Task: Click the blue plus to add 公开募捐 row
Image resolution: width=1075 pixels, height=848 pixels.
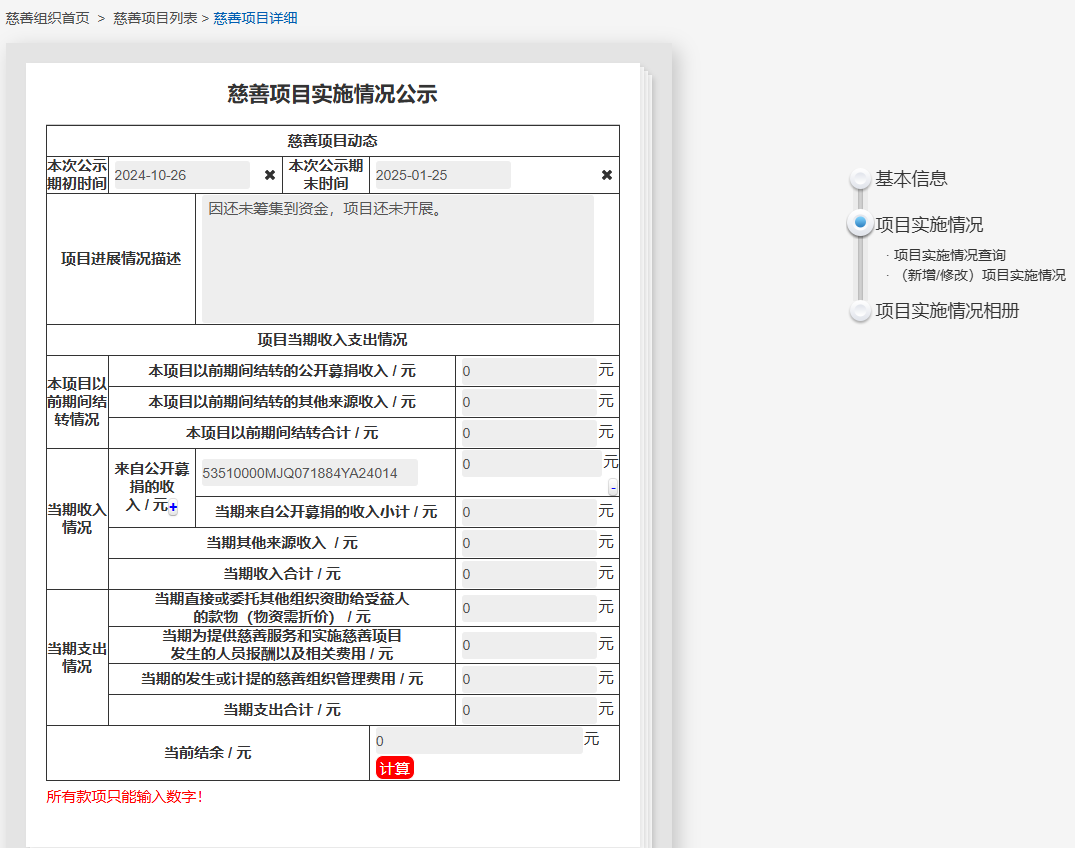Action: [173, 509]
